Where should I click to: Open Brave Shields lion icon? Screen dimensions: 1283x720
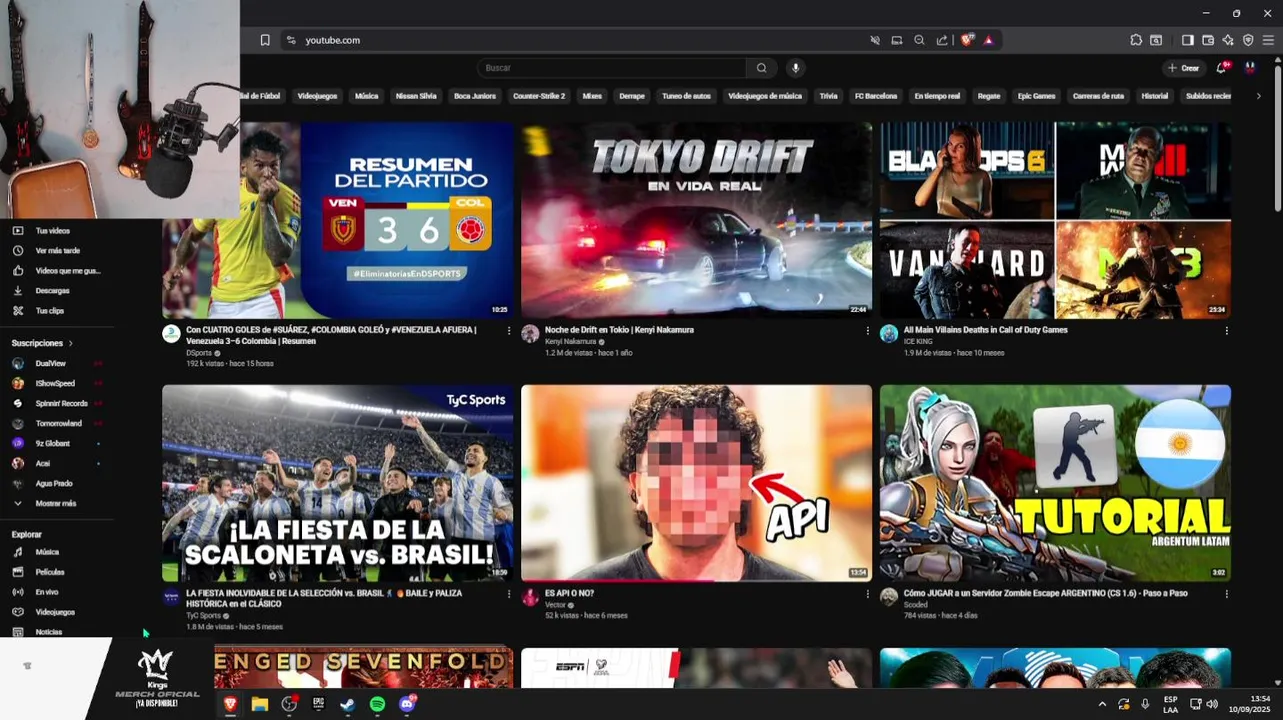[x=967, y=40]
